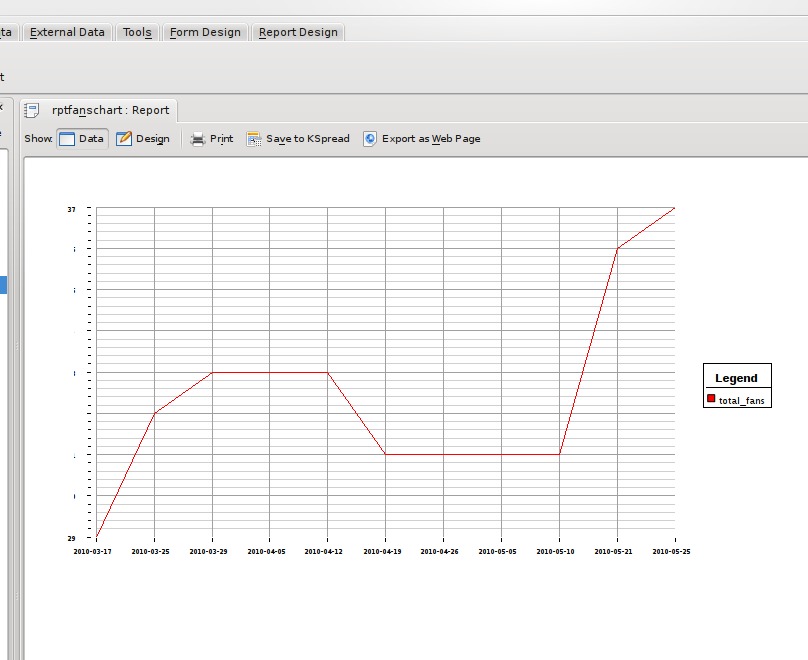This screenshot has width=808, height=660.
Task: Open the Tools tab
Action: coord(137,32)
